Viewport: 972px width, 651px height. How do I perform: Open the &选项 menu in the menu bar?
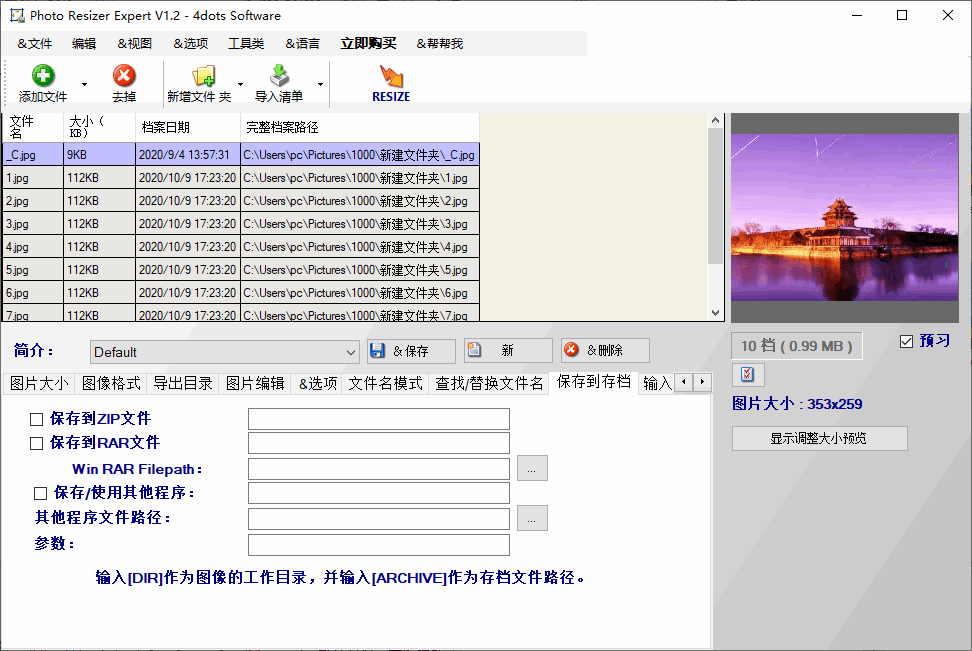(190, 43)
